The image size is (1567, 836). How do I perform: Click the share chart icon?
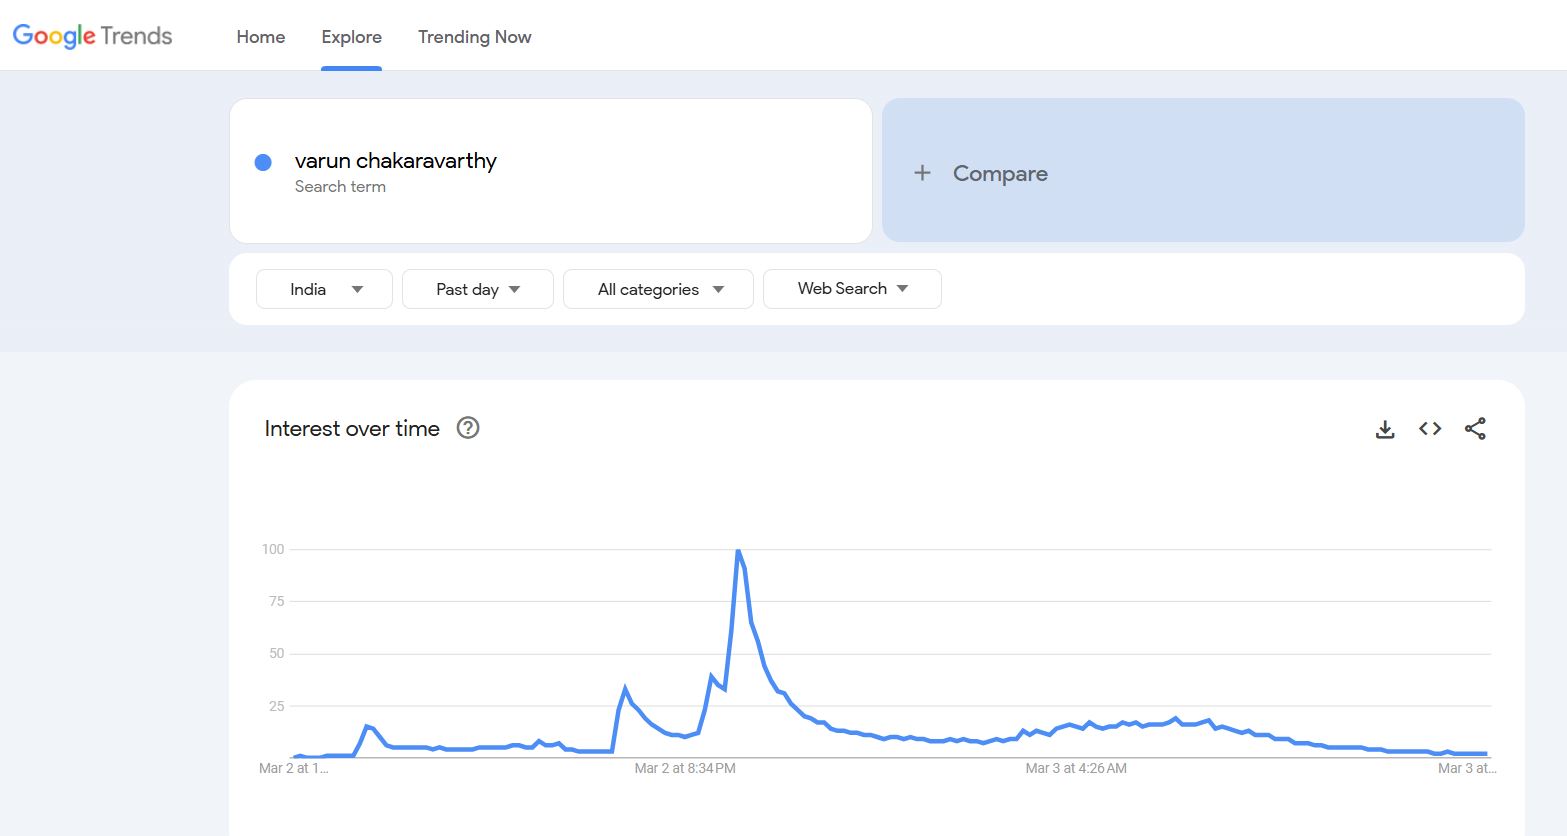click(x=1475, y=429)
